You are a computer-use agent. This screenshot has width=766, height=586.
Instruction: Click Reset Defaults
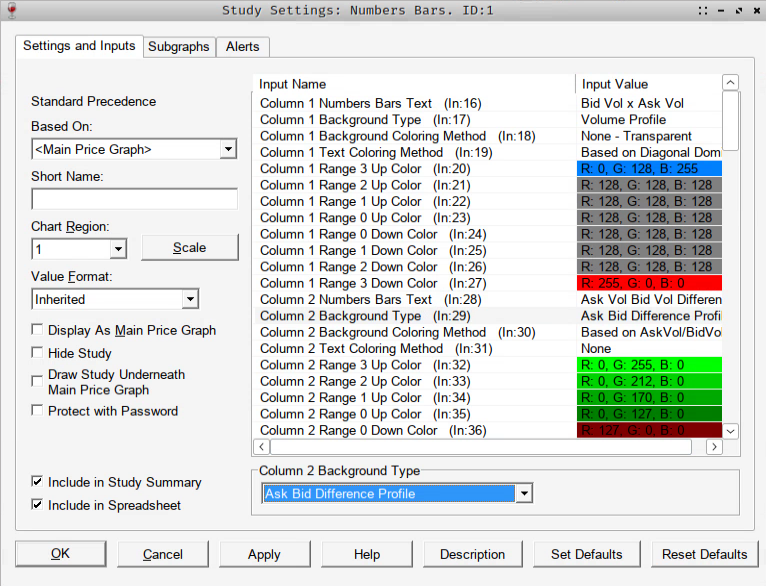tap(704, 554)
